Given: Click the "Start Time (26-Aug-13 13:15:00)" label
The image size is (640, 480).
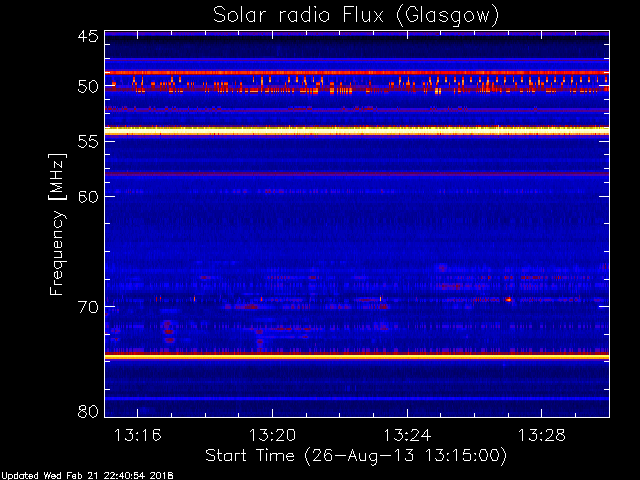Looking at the screenshot, I should coord(356,456).
